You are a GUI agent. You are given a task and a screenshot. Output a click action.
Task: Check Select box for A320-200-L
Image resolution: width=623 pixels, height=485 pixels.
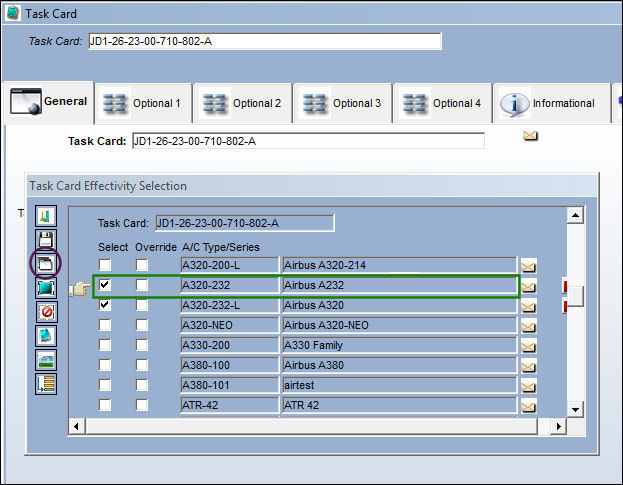point(105,265)
